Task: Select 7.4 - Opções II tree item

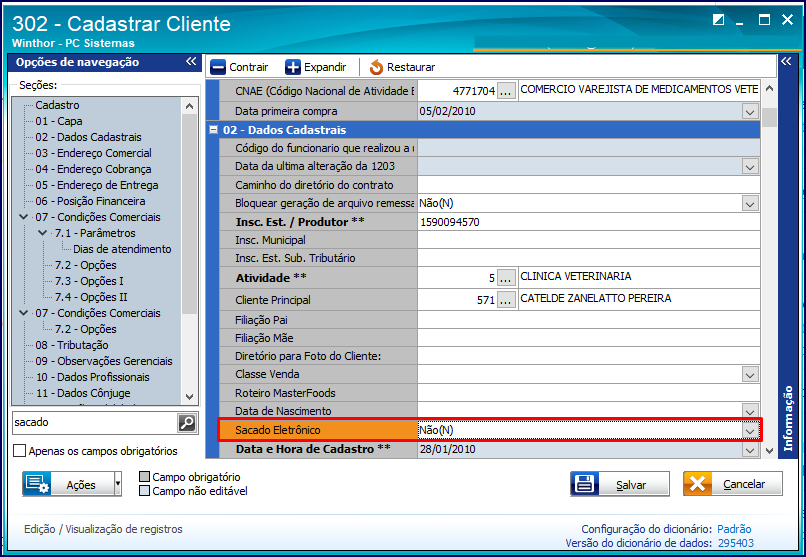Action: tap(91, 297)
